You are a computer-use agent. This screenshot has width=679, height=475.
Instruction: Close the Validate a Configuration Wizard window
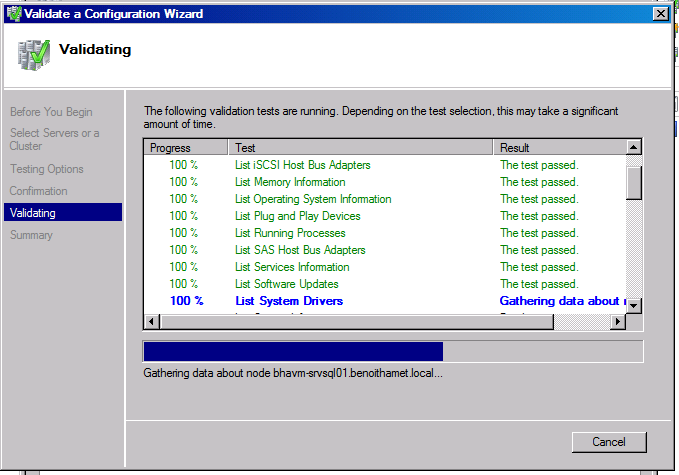(660, 13)
